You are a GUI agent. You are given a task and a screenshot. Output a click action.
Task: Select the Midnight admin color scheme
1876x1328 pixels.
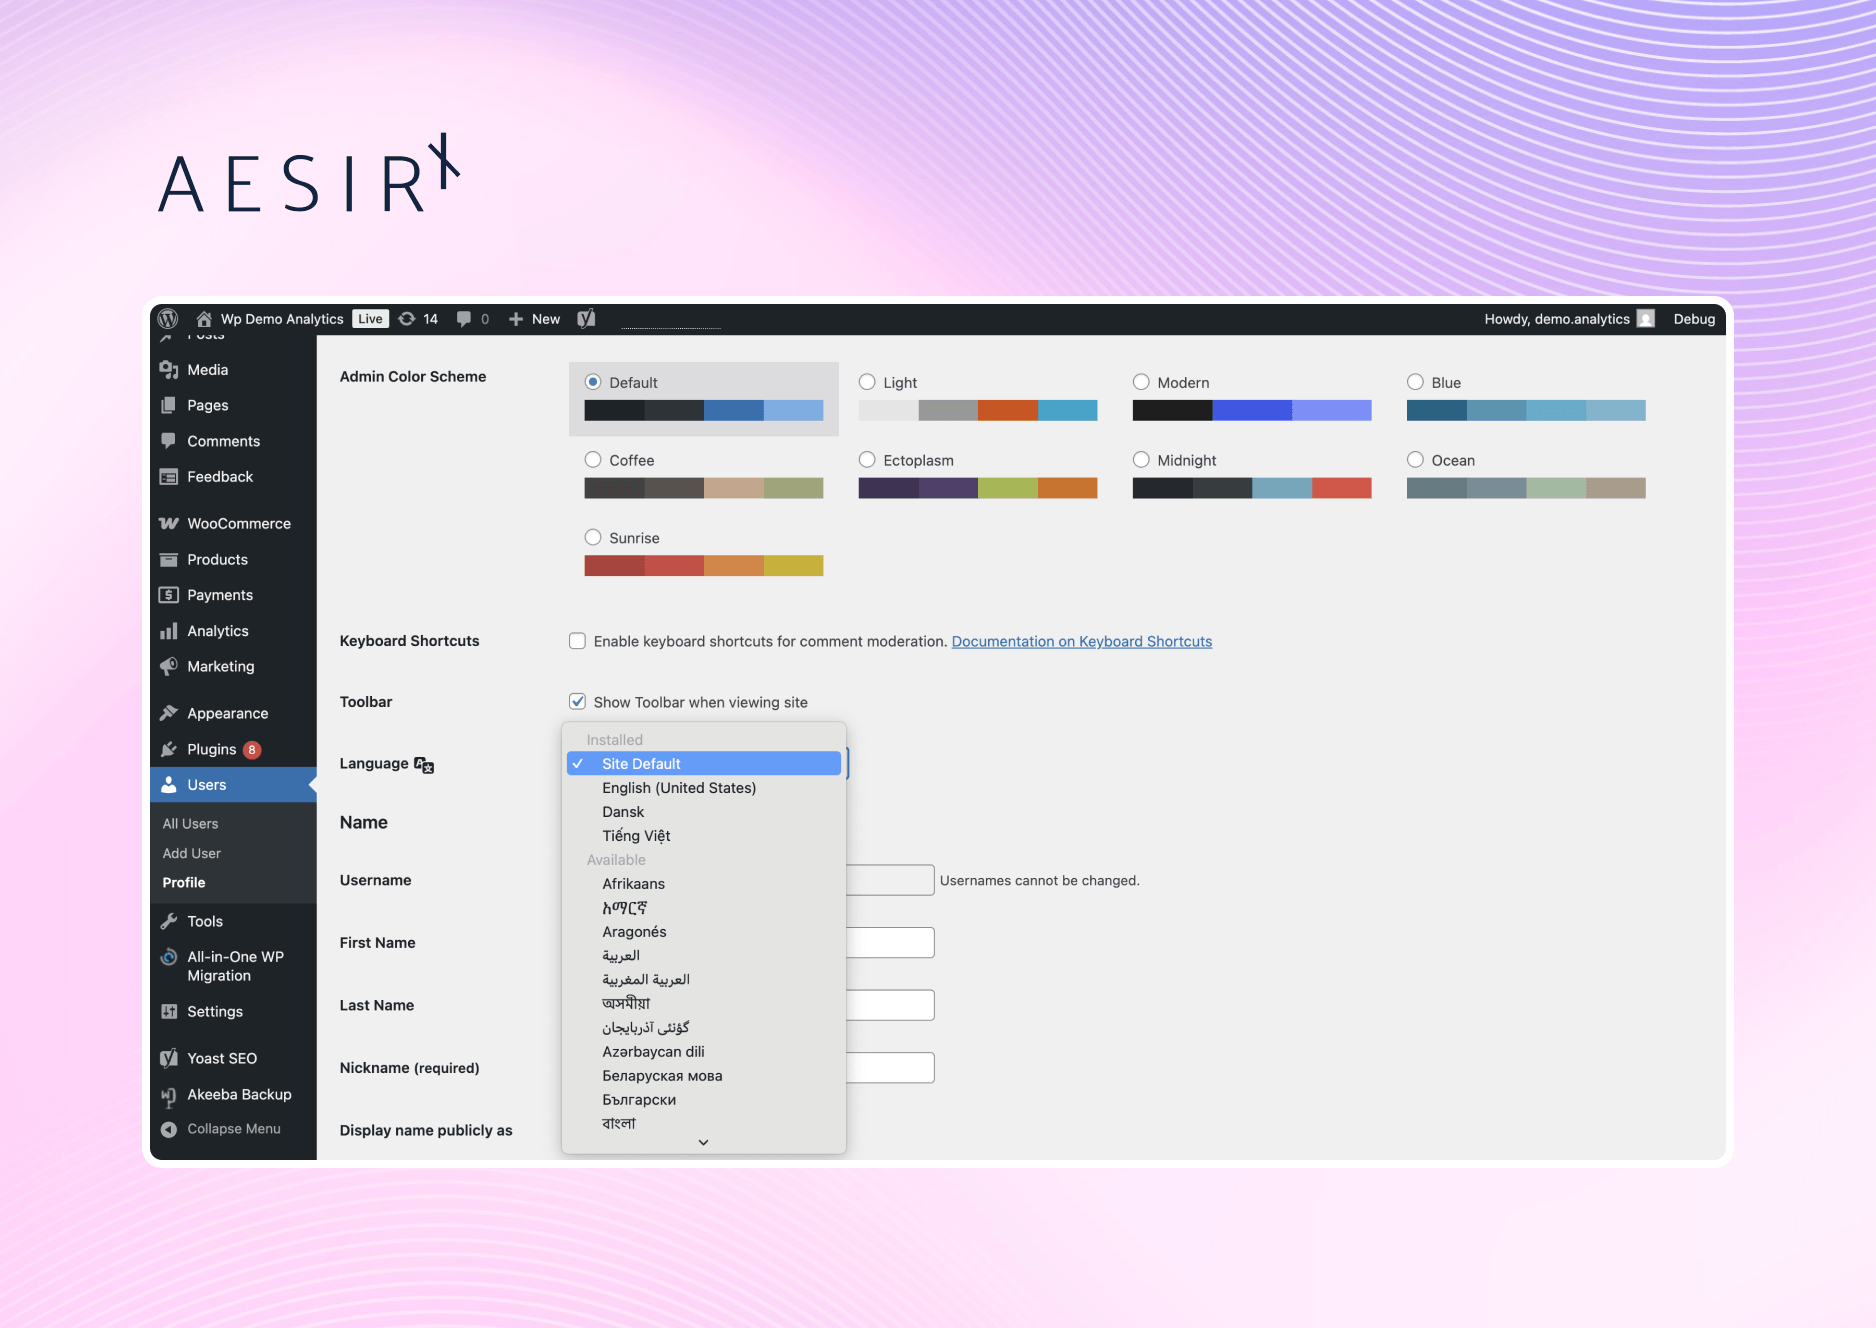coord(1141,460)
